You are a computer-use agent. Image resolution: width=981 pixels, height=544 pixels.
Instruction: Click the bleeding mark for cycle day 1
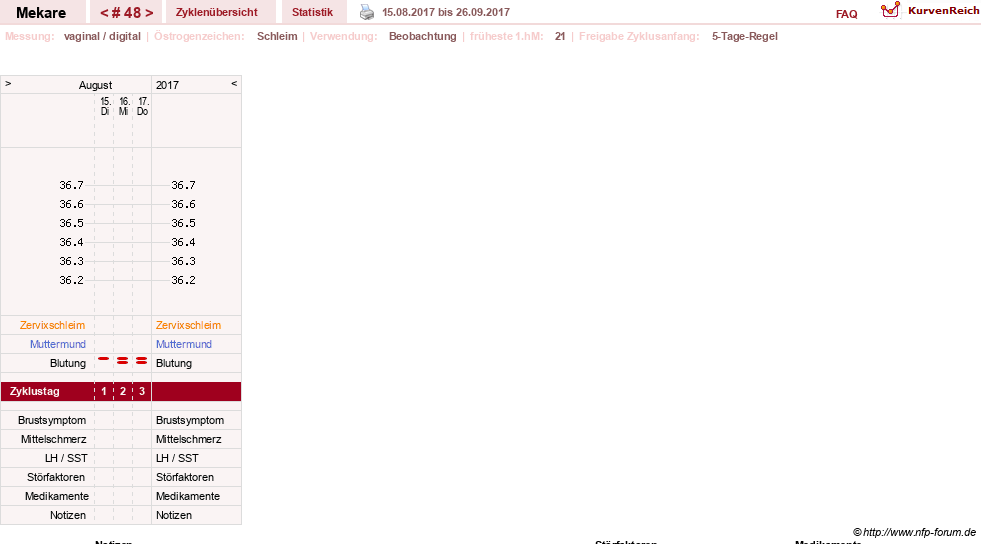104,359
